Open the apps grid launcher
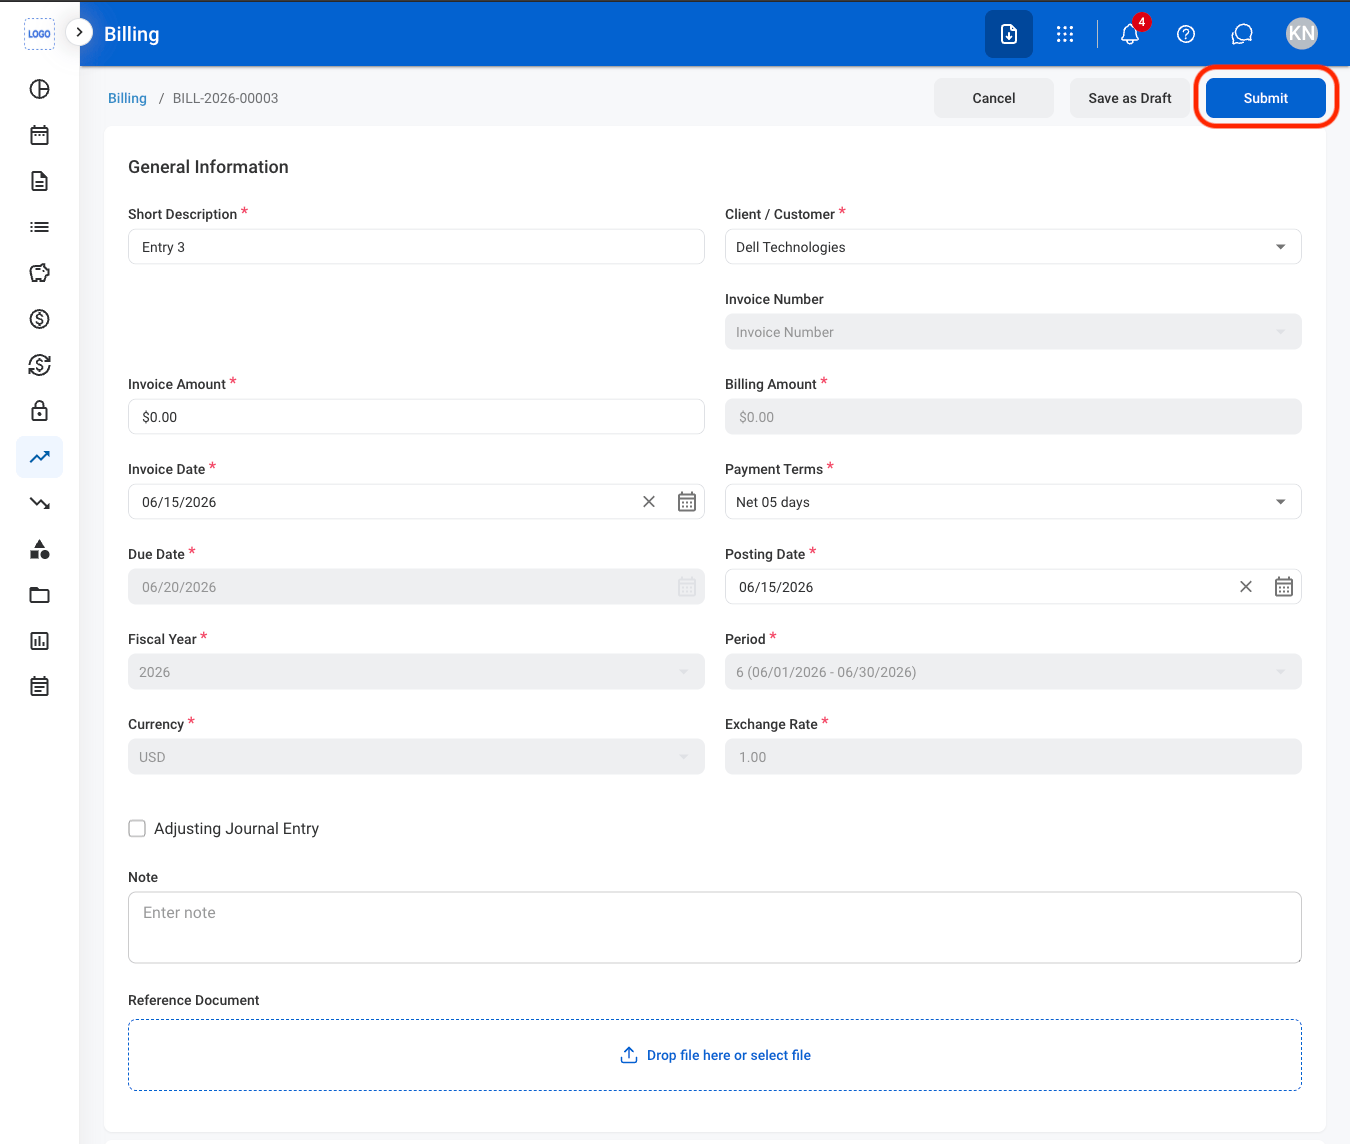Viewport: 1350px width, 1144px height. coord(1065,34)
